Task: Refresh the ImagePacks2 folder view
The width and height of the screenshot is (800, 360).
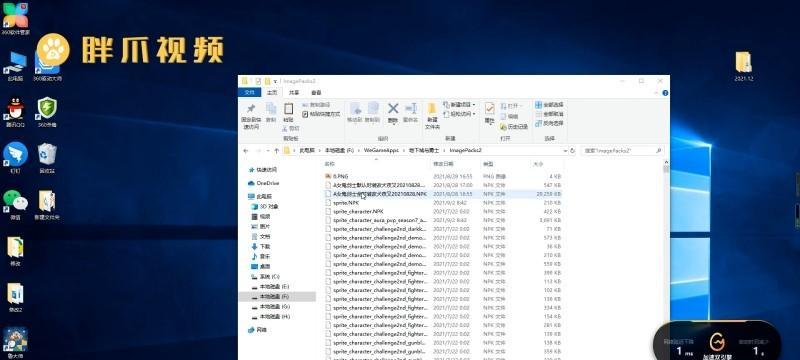Action: 573,151
